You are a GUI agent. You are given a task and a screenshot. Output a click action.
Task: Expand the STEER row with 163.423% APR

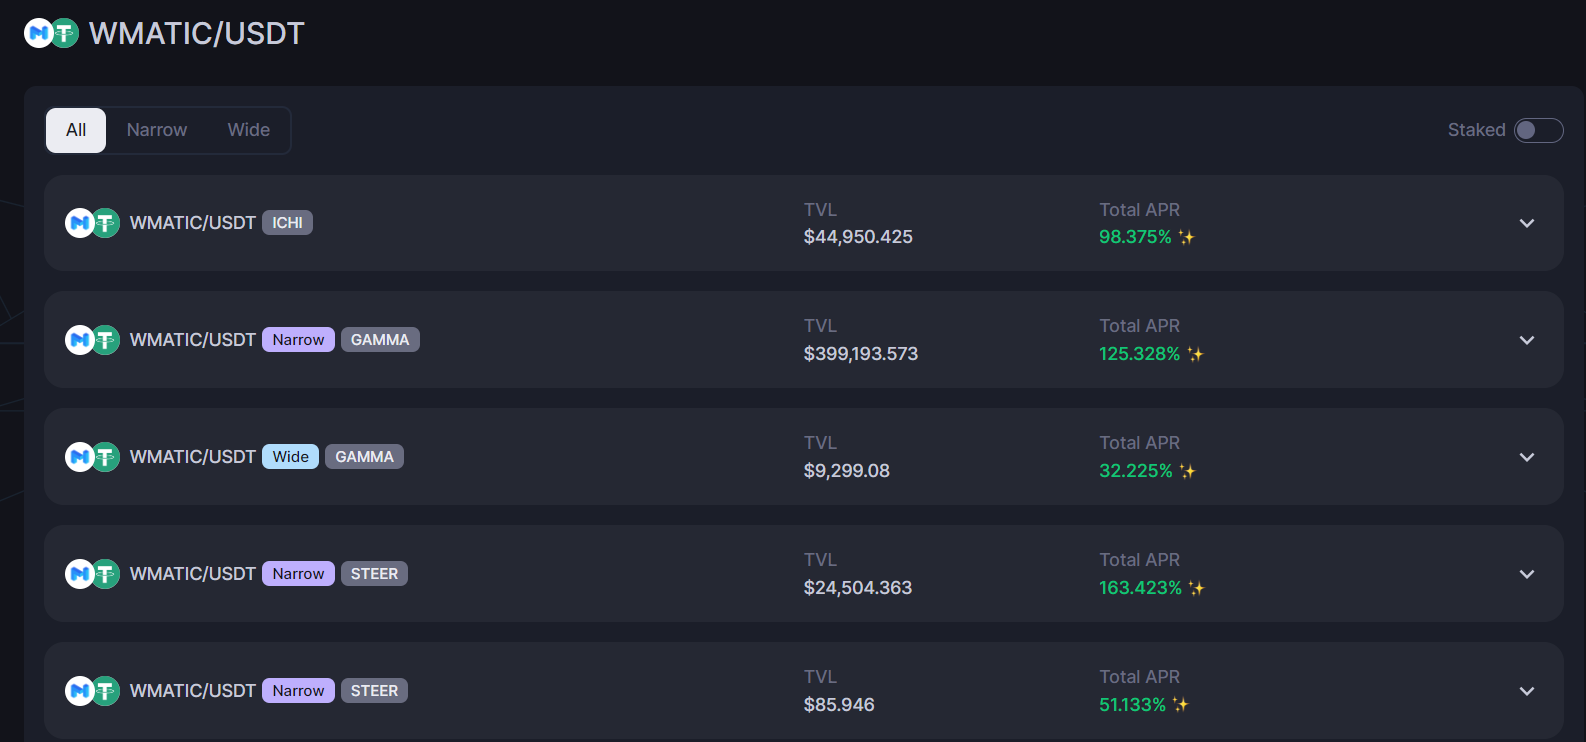pyautogui.click(x=1527, y=574)
